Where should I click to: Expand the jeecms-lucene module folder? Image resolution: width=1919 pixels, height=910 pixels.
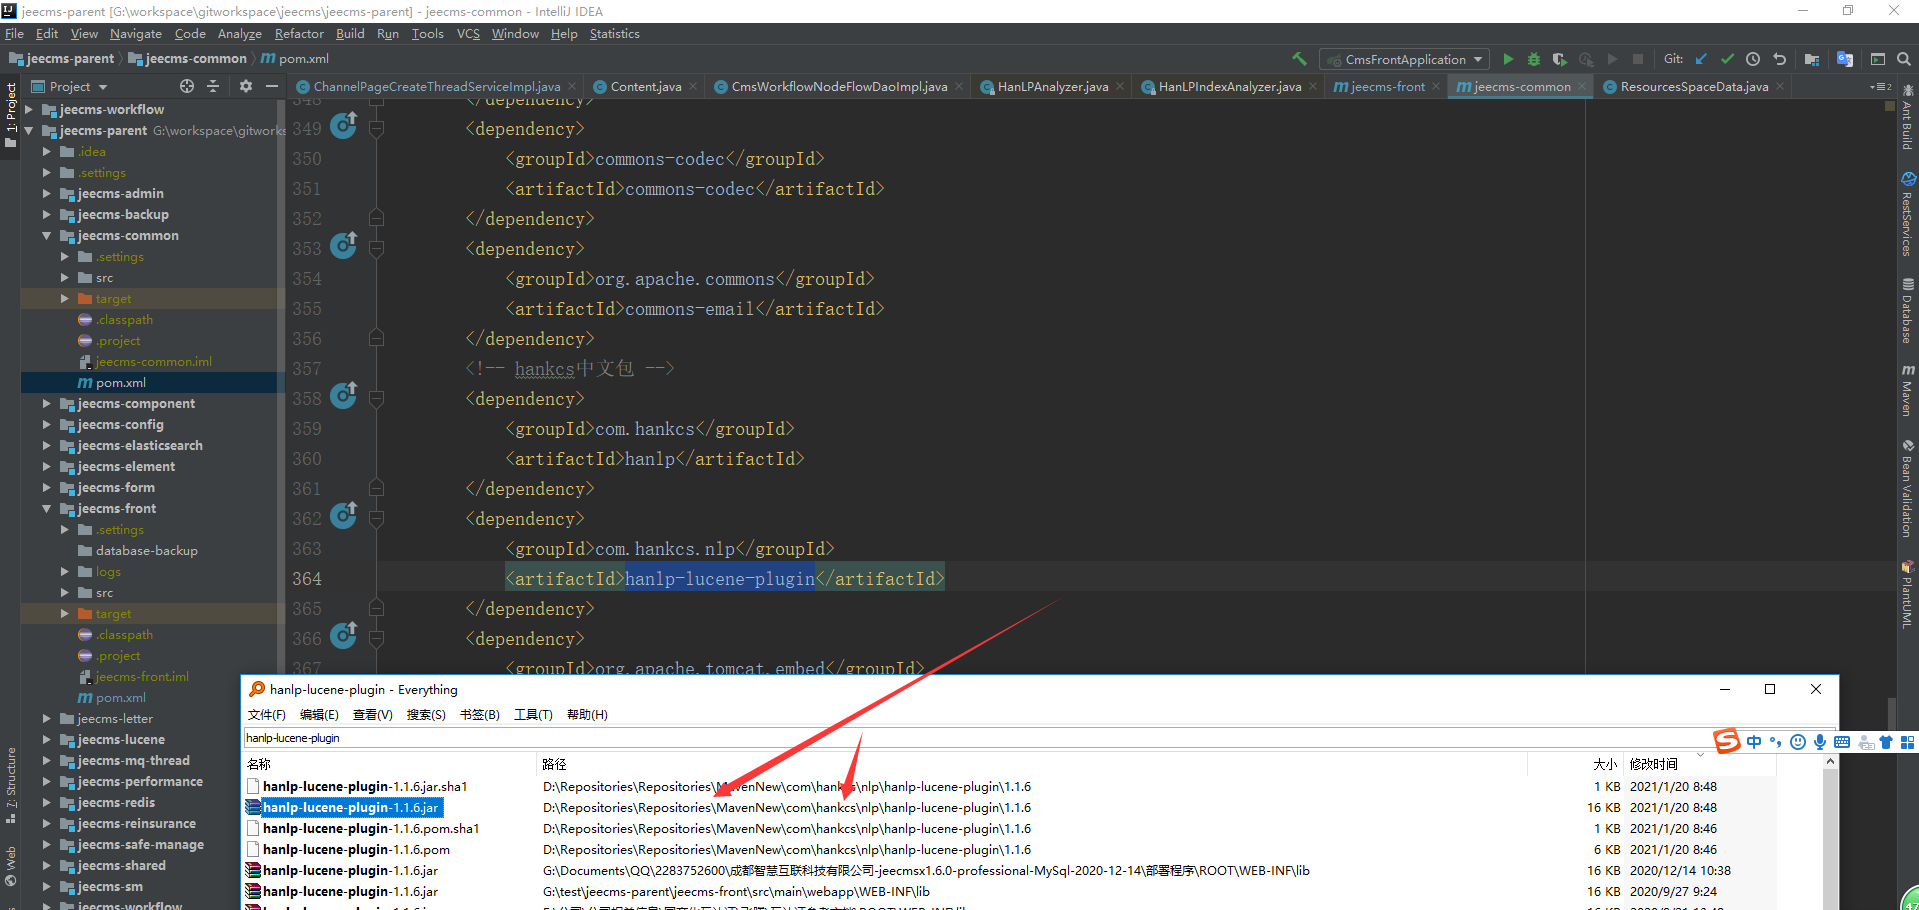click(47, 740)
